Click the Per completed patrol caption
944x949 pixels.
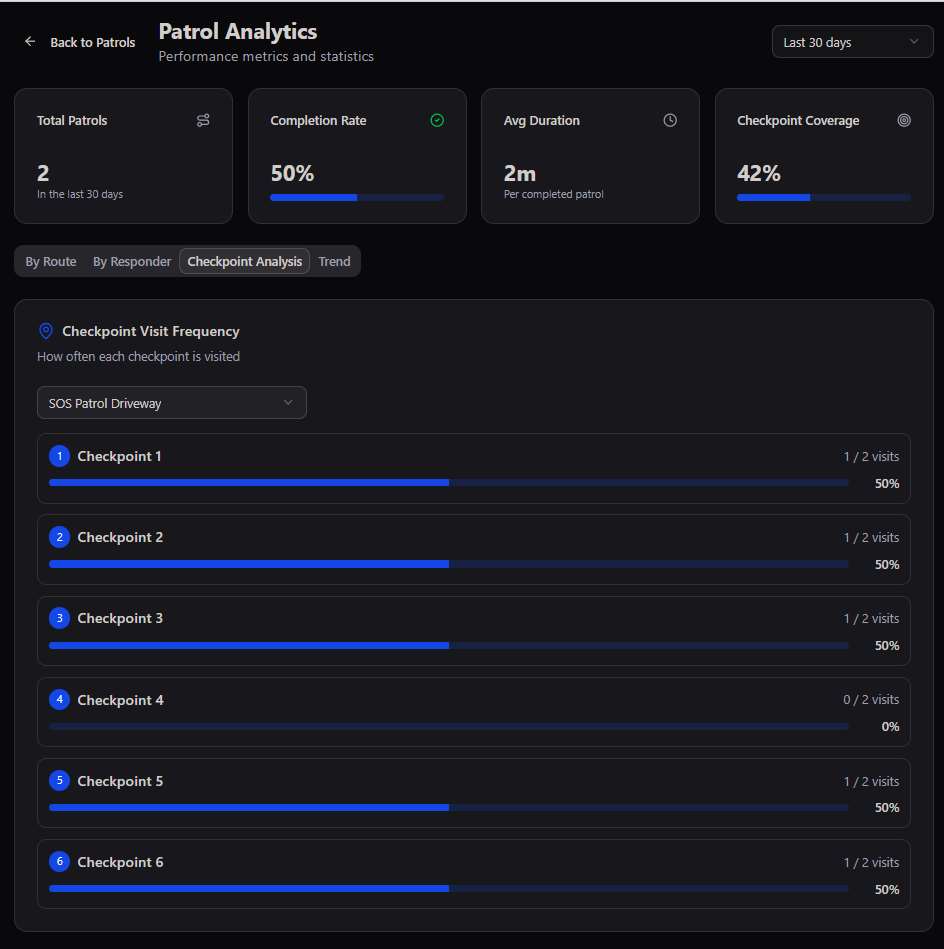click(x=554, y=194)
